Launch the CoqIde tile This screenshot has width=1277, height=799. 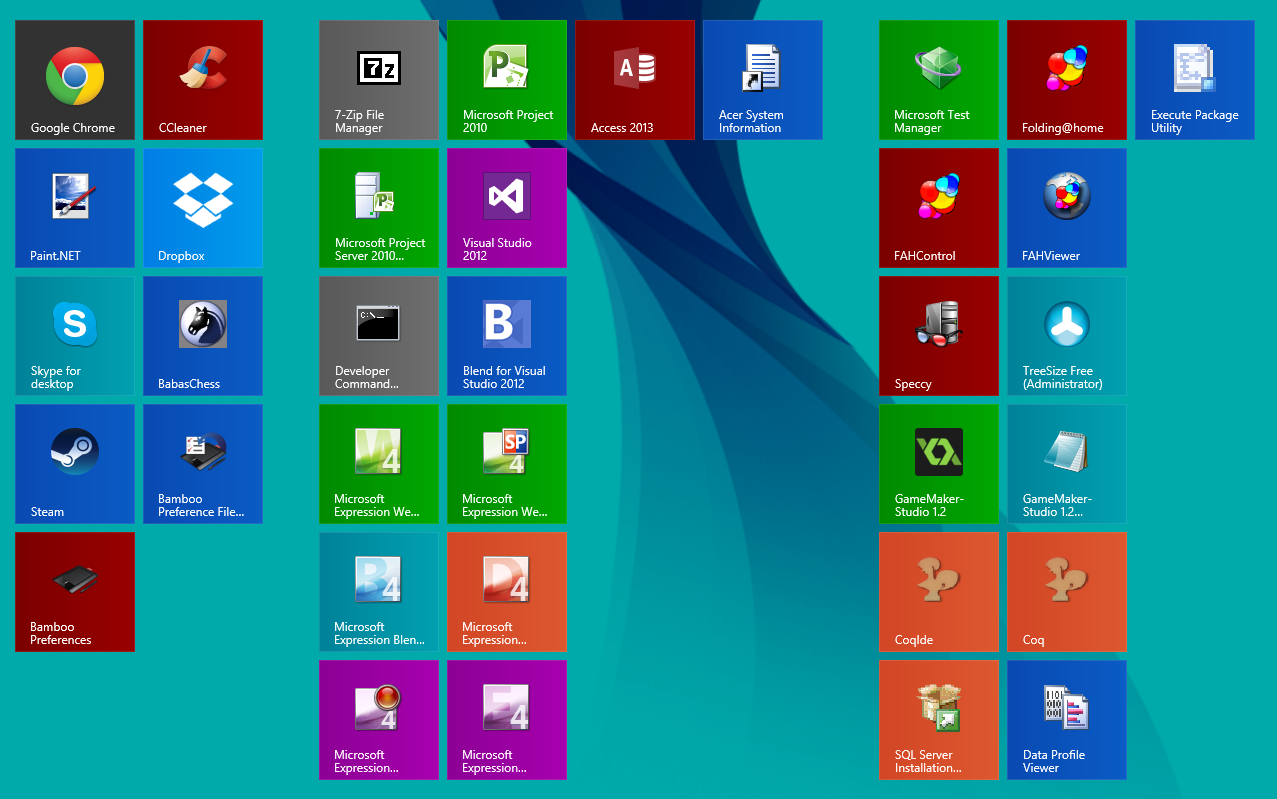[x=939, y=592]
